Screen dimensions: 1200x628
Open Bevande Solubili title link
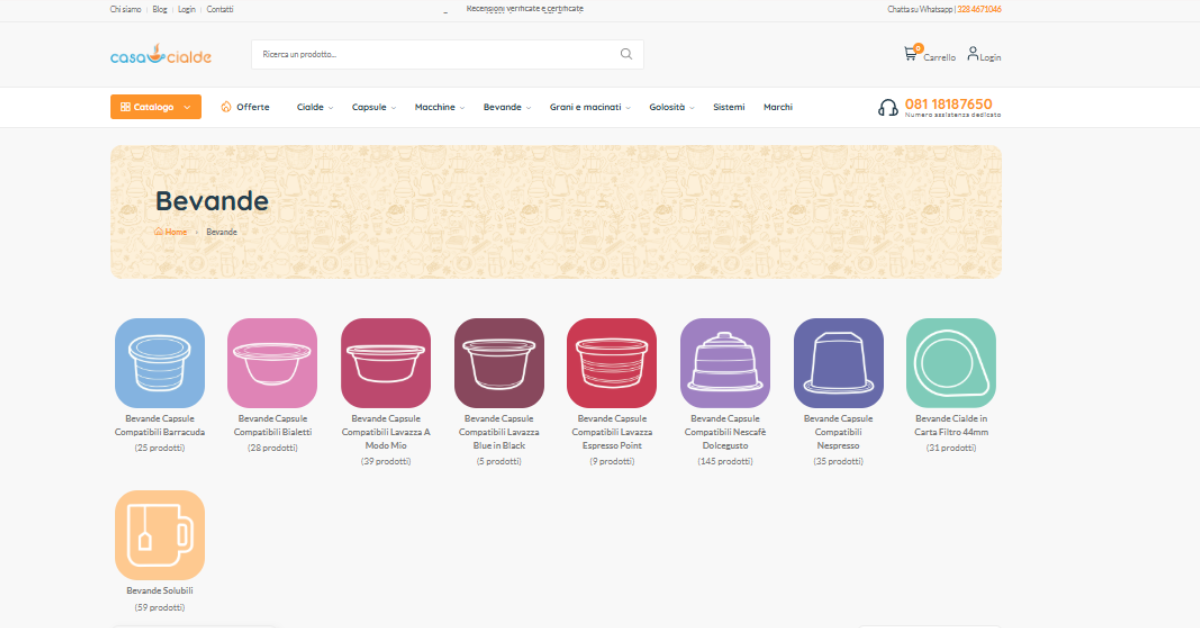pyautogui.click(x=160, y=591)
